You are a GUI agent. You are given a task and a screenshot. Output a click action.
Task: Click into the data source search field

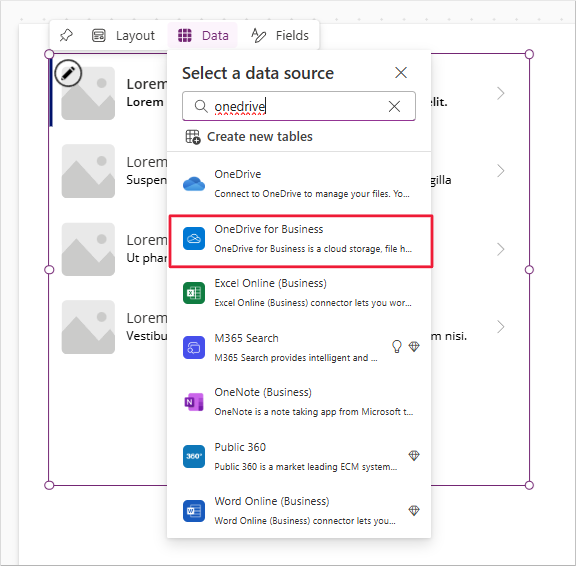[299, 106]
